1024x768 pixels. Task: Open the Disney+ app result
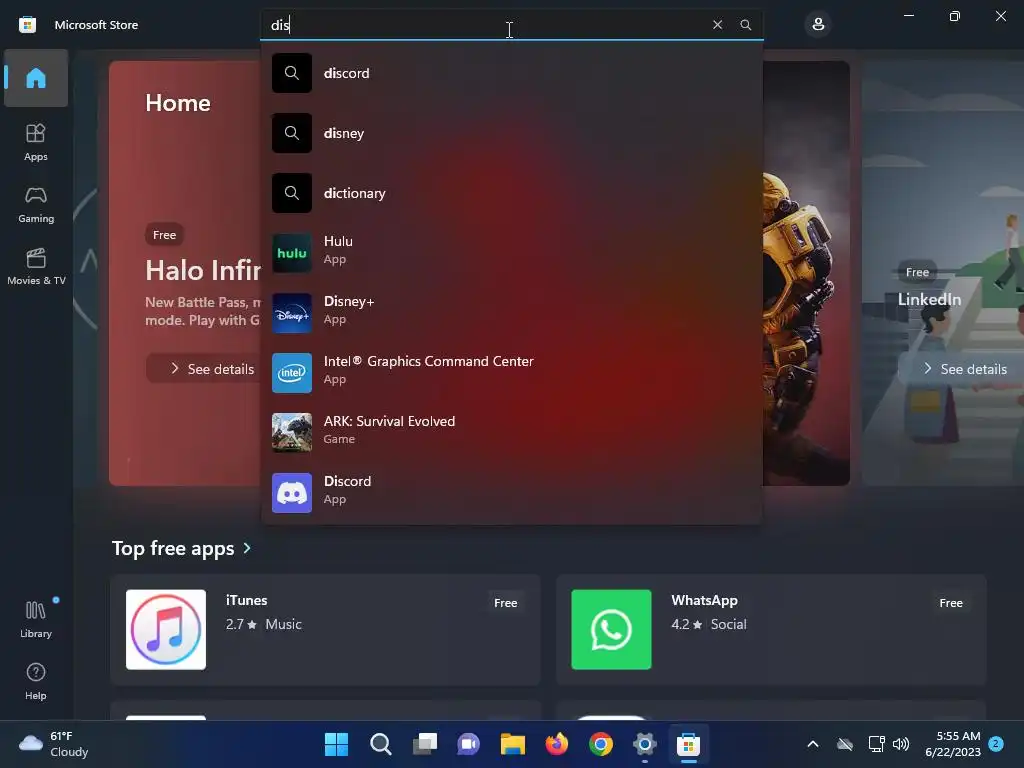[x=511, y=313]
